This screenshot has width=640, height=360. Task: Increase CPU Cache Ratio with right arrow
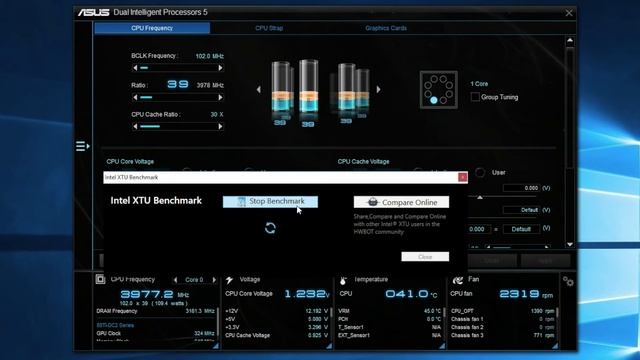(220, 127)
